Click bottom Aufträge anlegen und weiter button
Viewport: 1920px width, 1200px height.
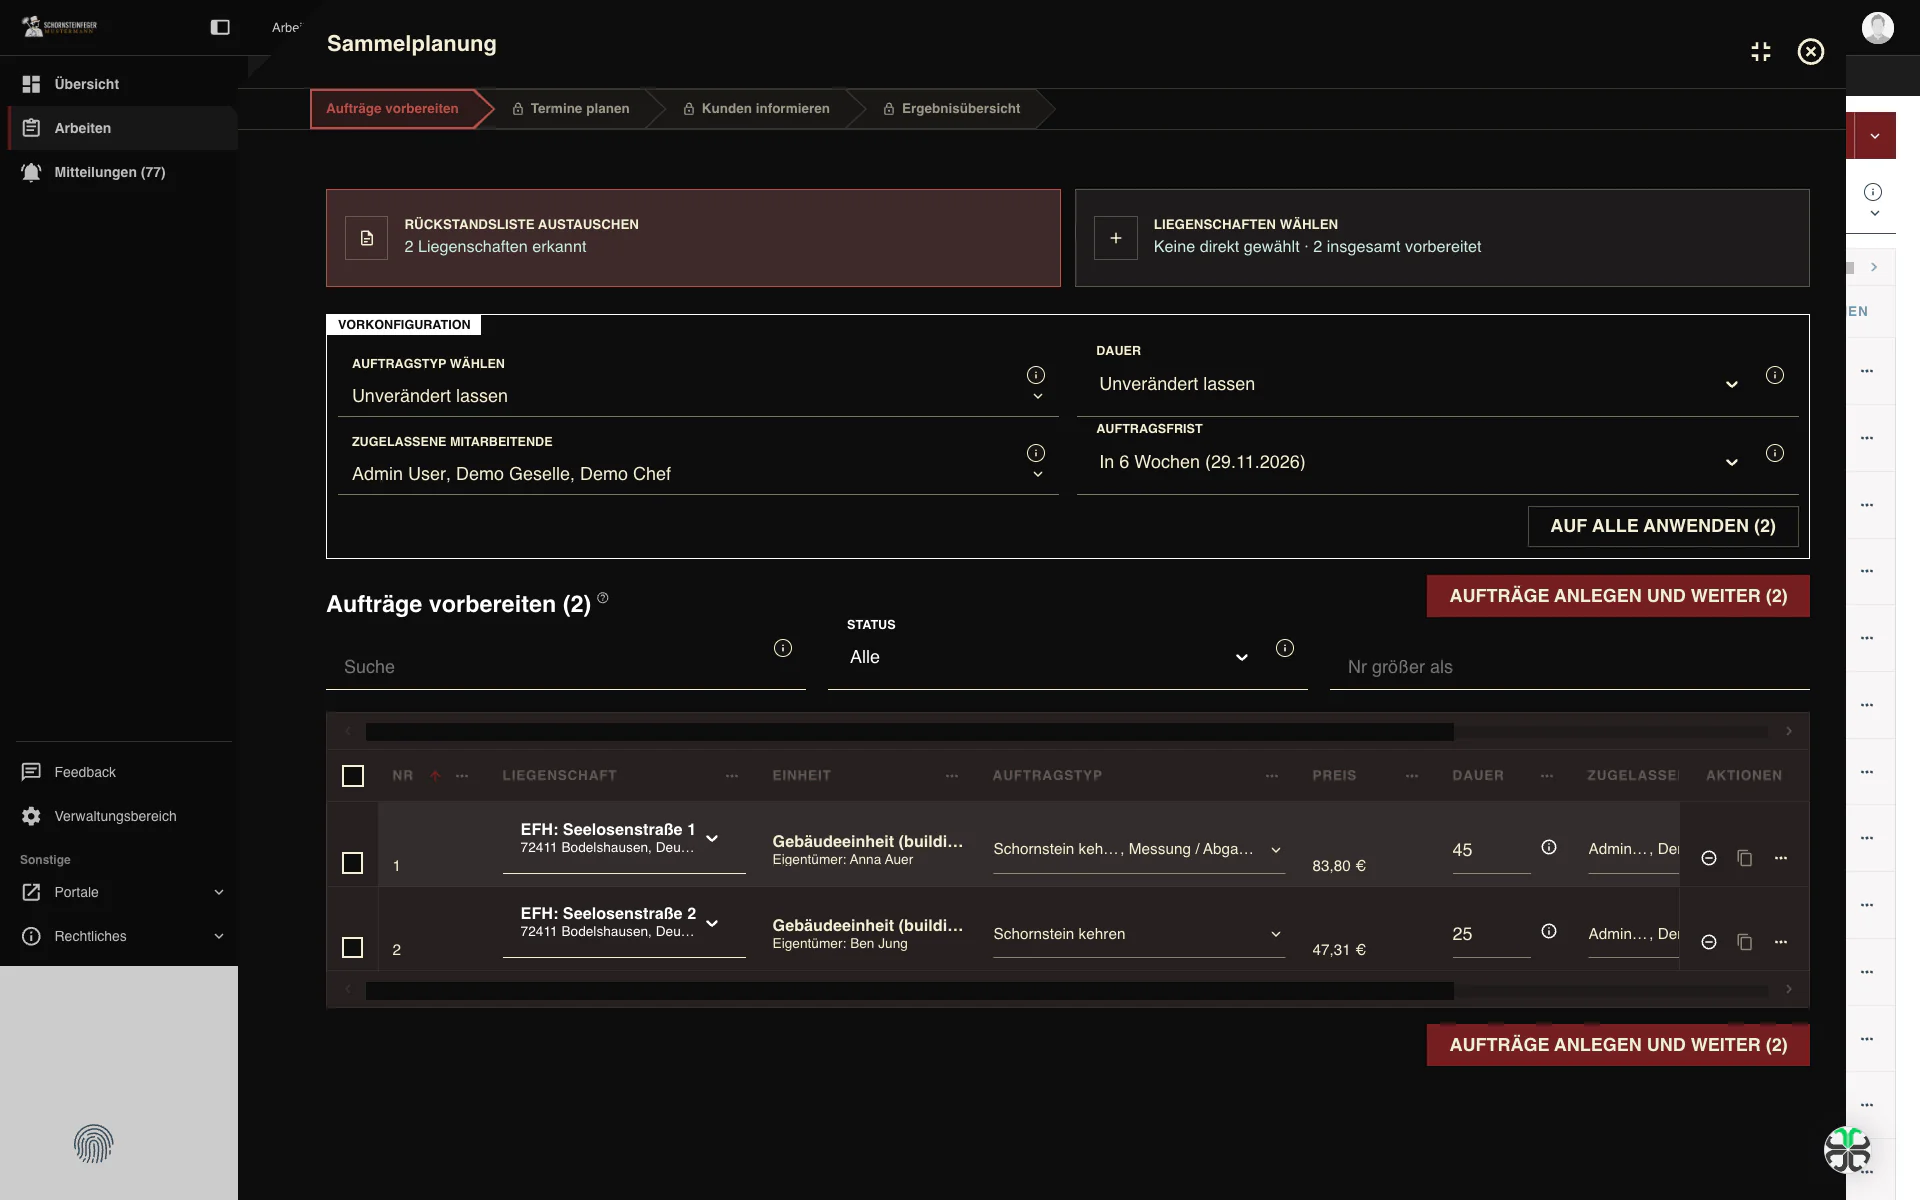[1618, 1045]
